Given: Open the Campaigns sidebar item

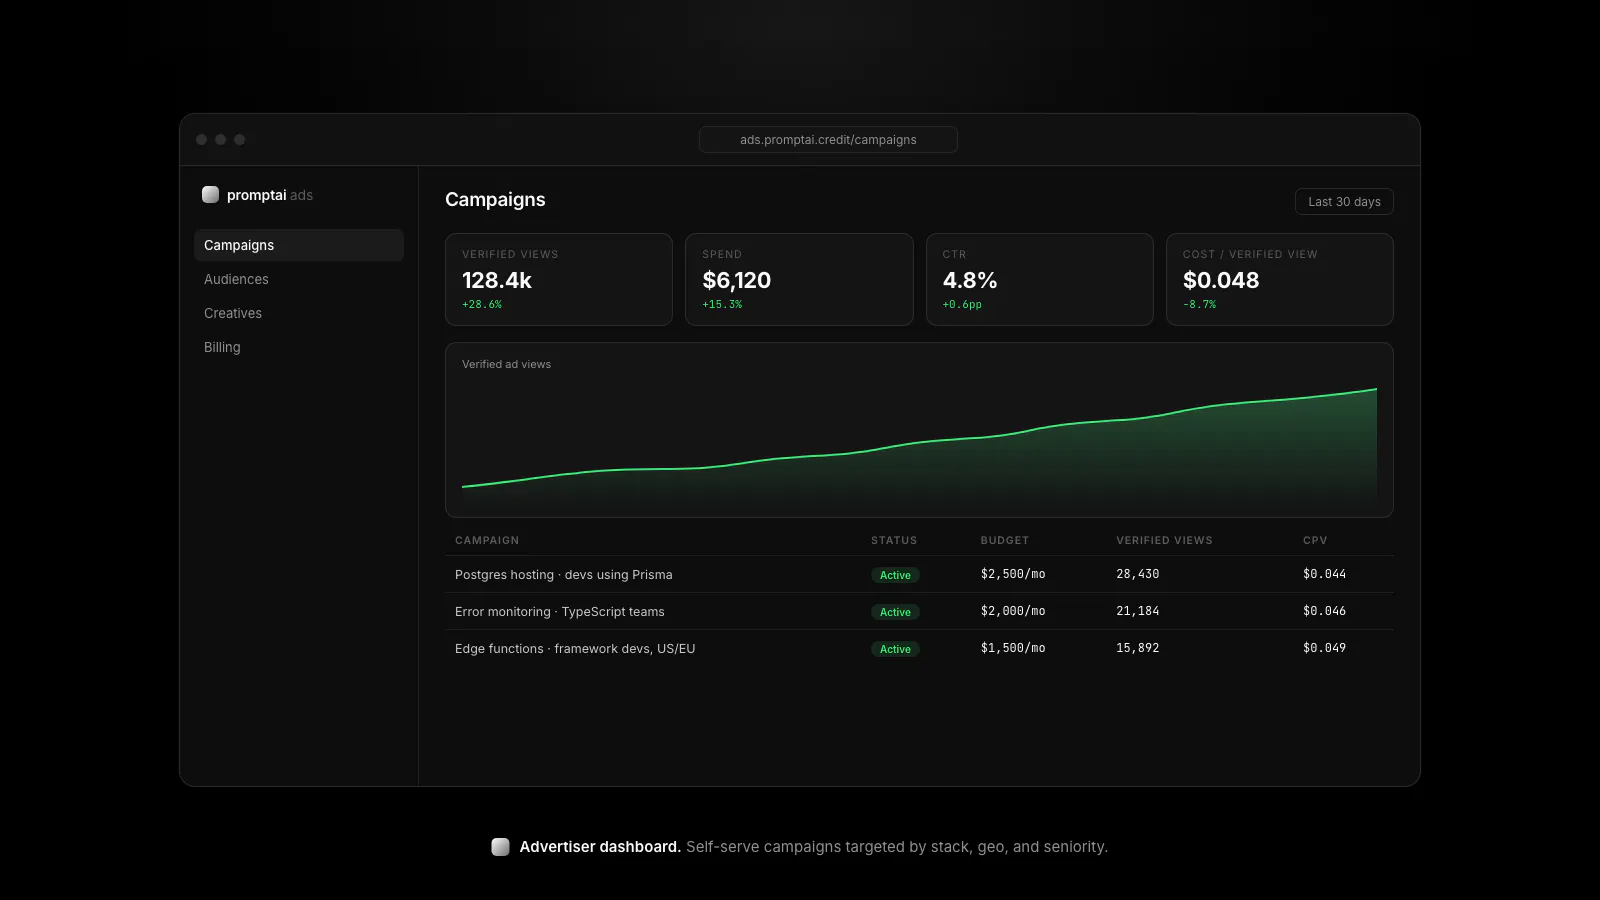Looking at the screenshot, I should coord(299,245).
